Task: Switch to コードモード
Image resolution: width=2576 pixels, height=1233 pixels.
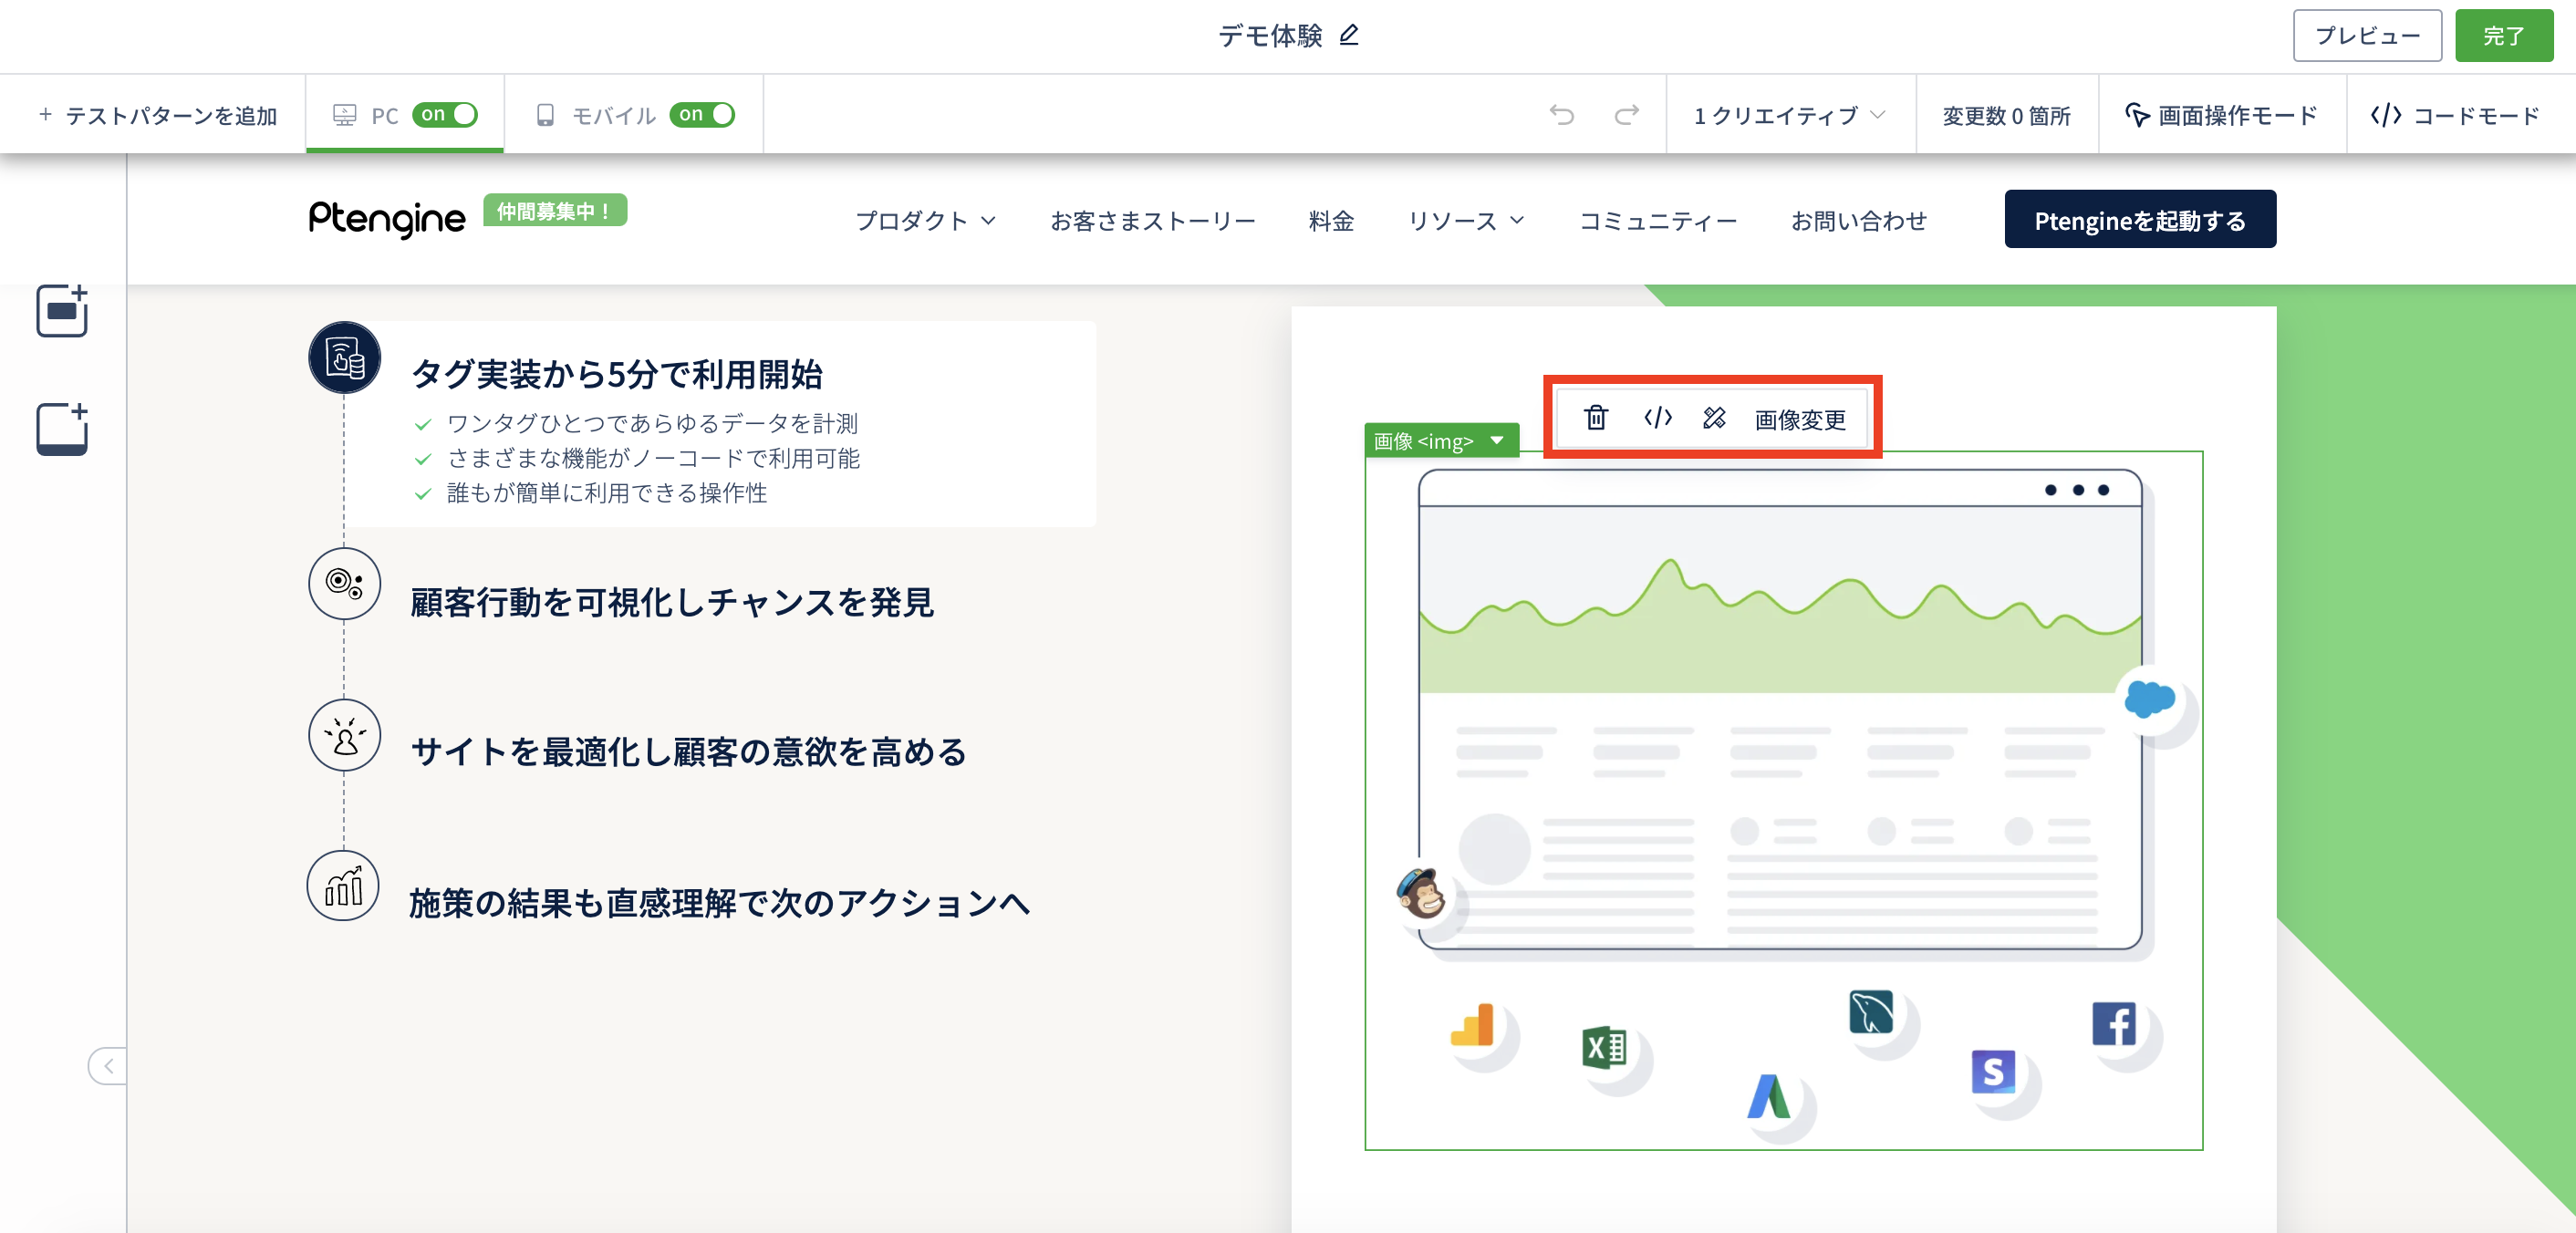Action: tap(2456, 116)
